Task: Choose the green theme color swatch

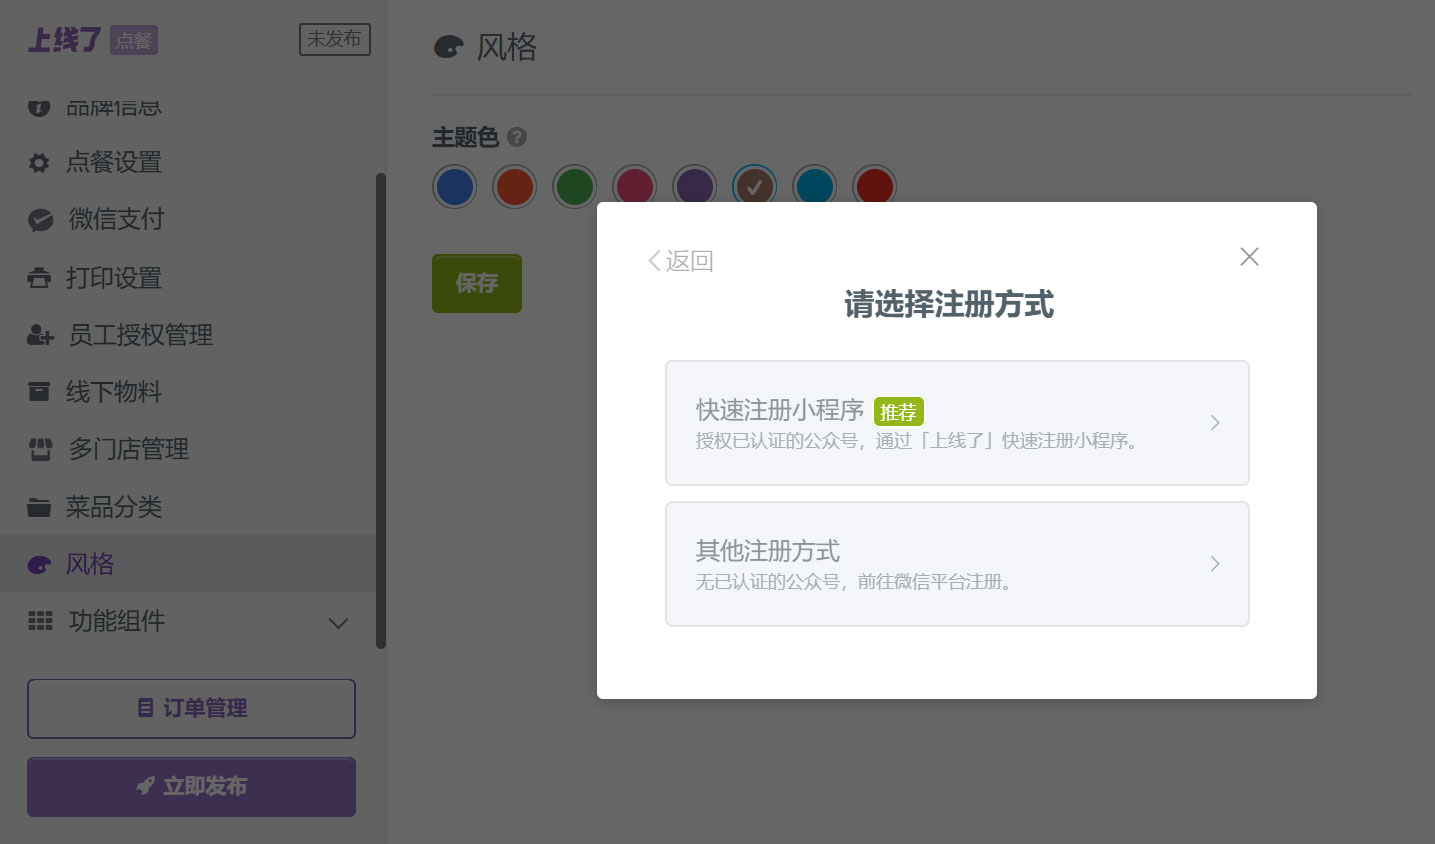Action: tap(575, 187)
